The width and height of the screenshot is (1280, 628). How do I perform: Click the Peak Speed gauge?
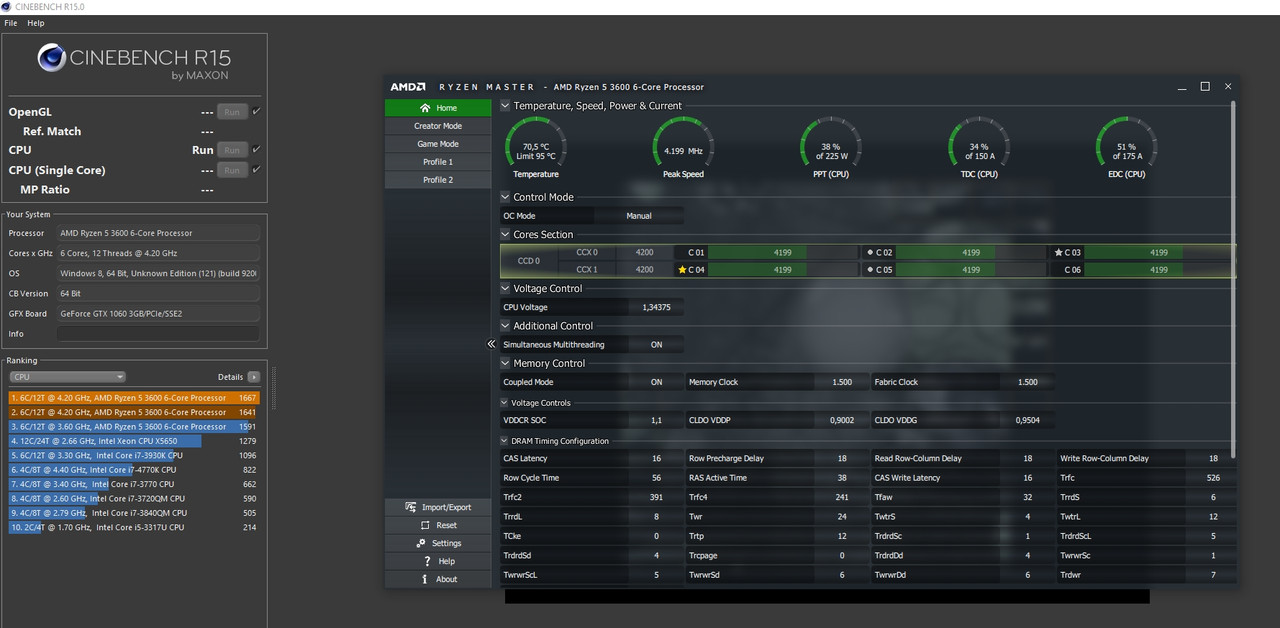[x=683, y=147]
